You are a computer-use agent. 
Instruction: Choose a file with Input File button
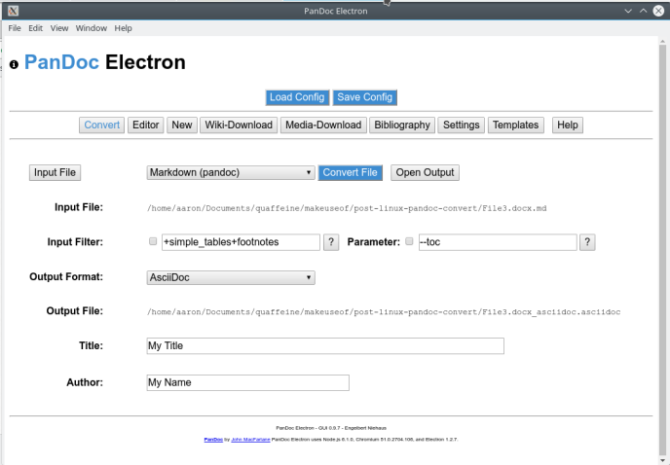click(x=55, y=173)
